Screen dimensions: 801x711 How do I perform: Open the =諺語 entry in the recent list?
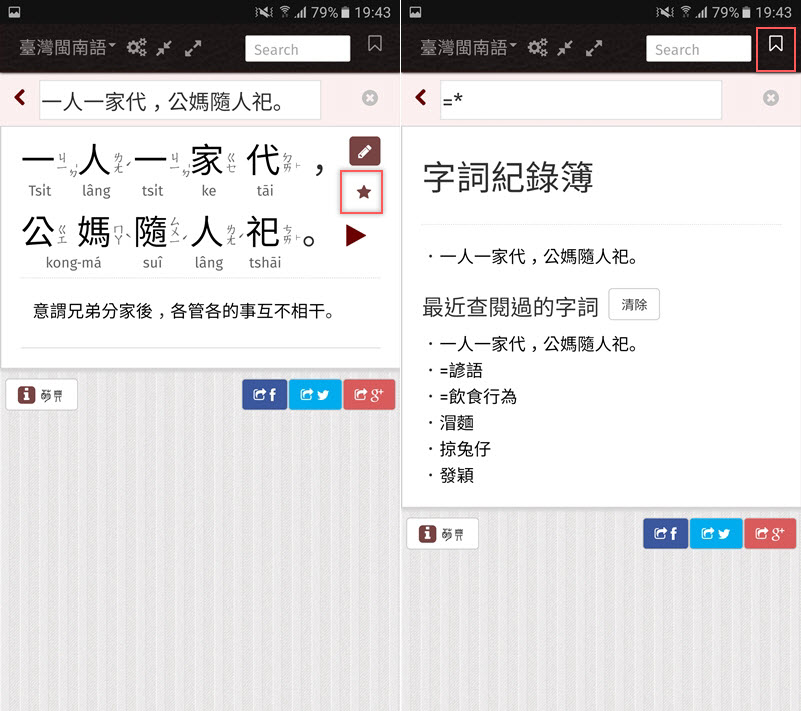(461, 371)
